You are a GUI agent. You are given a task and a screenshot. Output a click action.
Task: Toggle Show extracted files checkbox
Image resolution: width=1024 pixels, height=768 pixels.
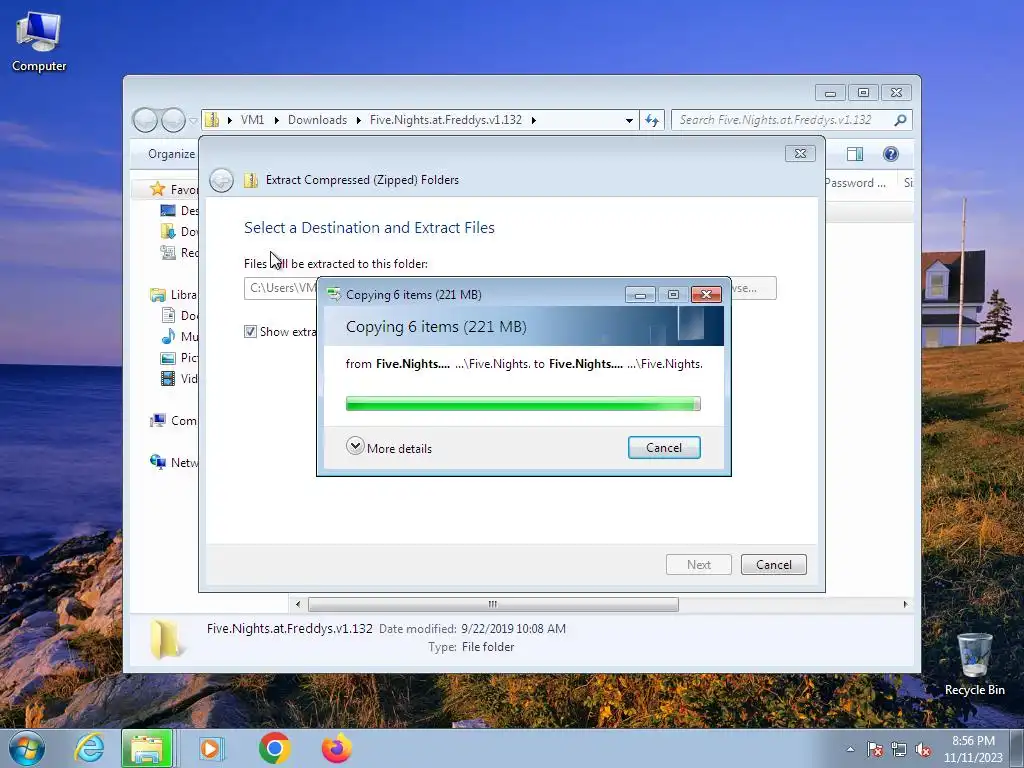pyautogui.click(x=250, y=332)
